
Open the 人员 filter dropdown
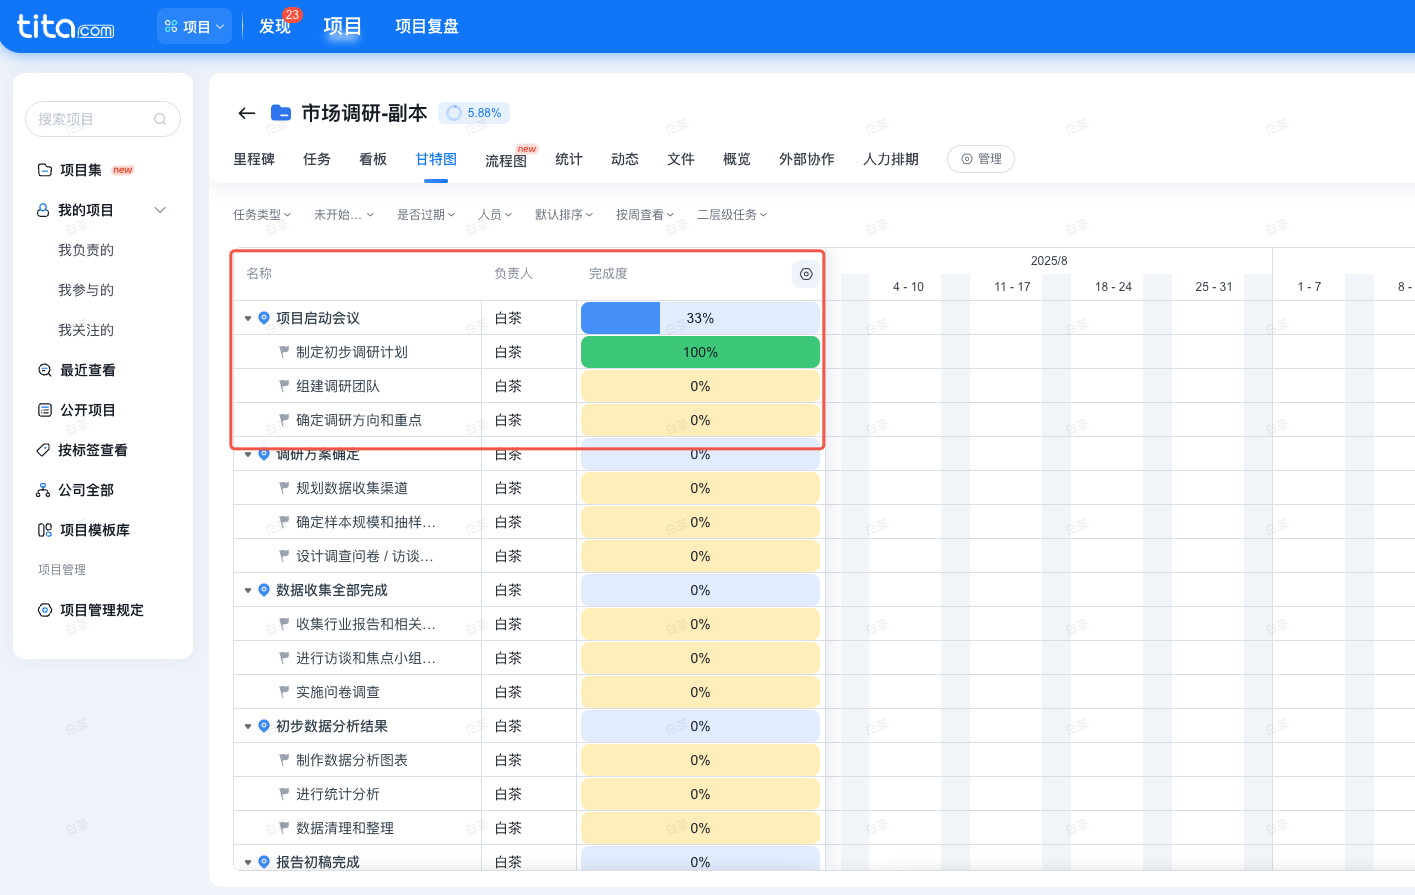495,214
